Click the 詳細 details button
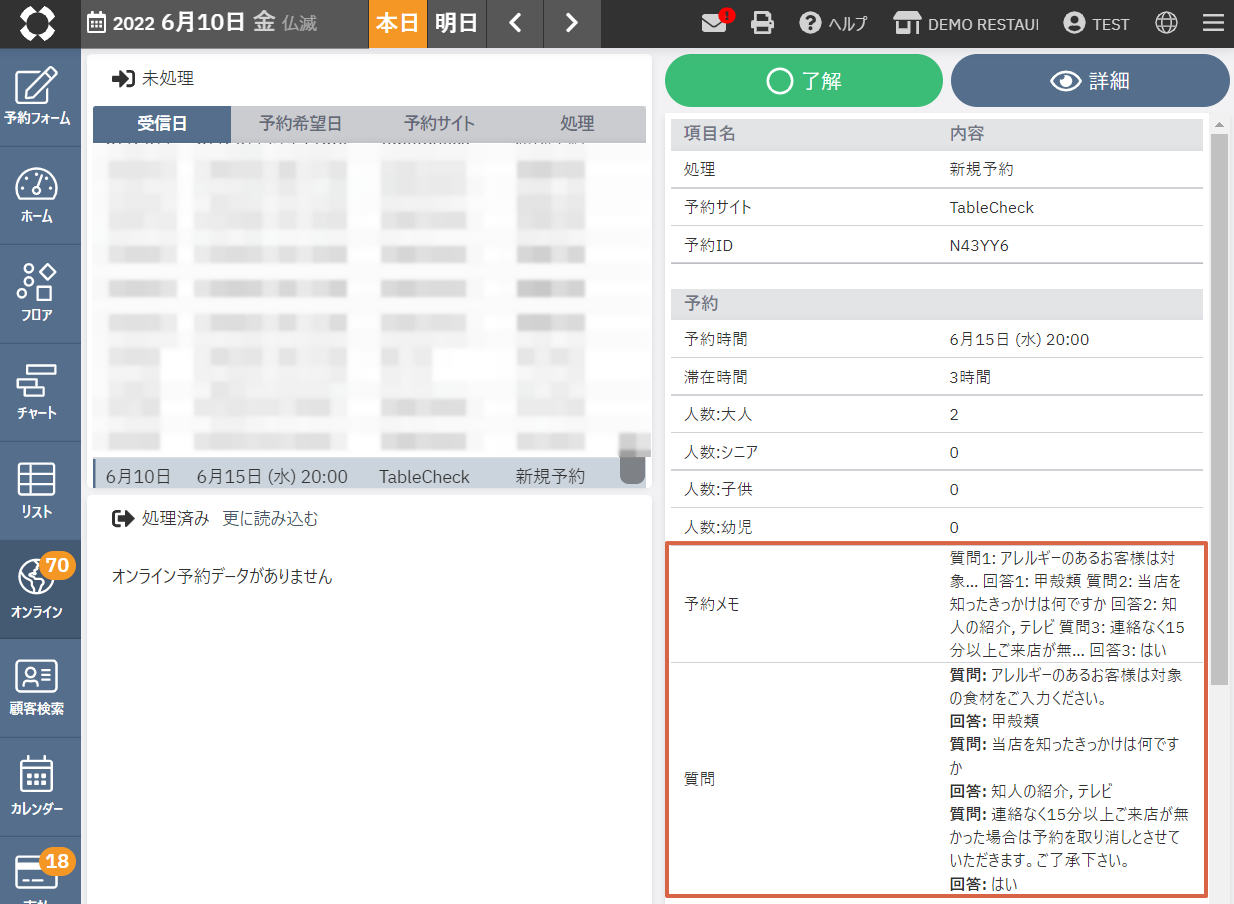This screenshot has height=904, width=1234. click(1090, 81)
